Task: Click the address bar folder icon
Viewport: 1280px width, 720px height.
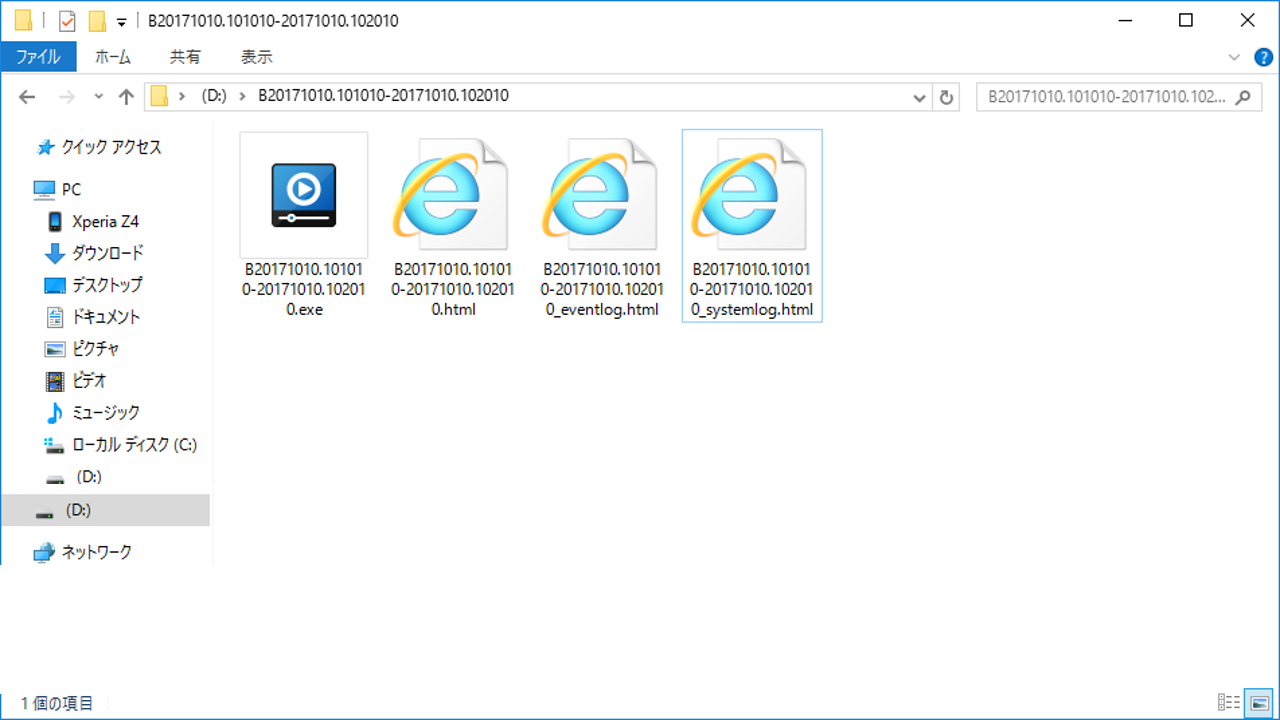Action: [x=159, y=96]
